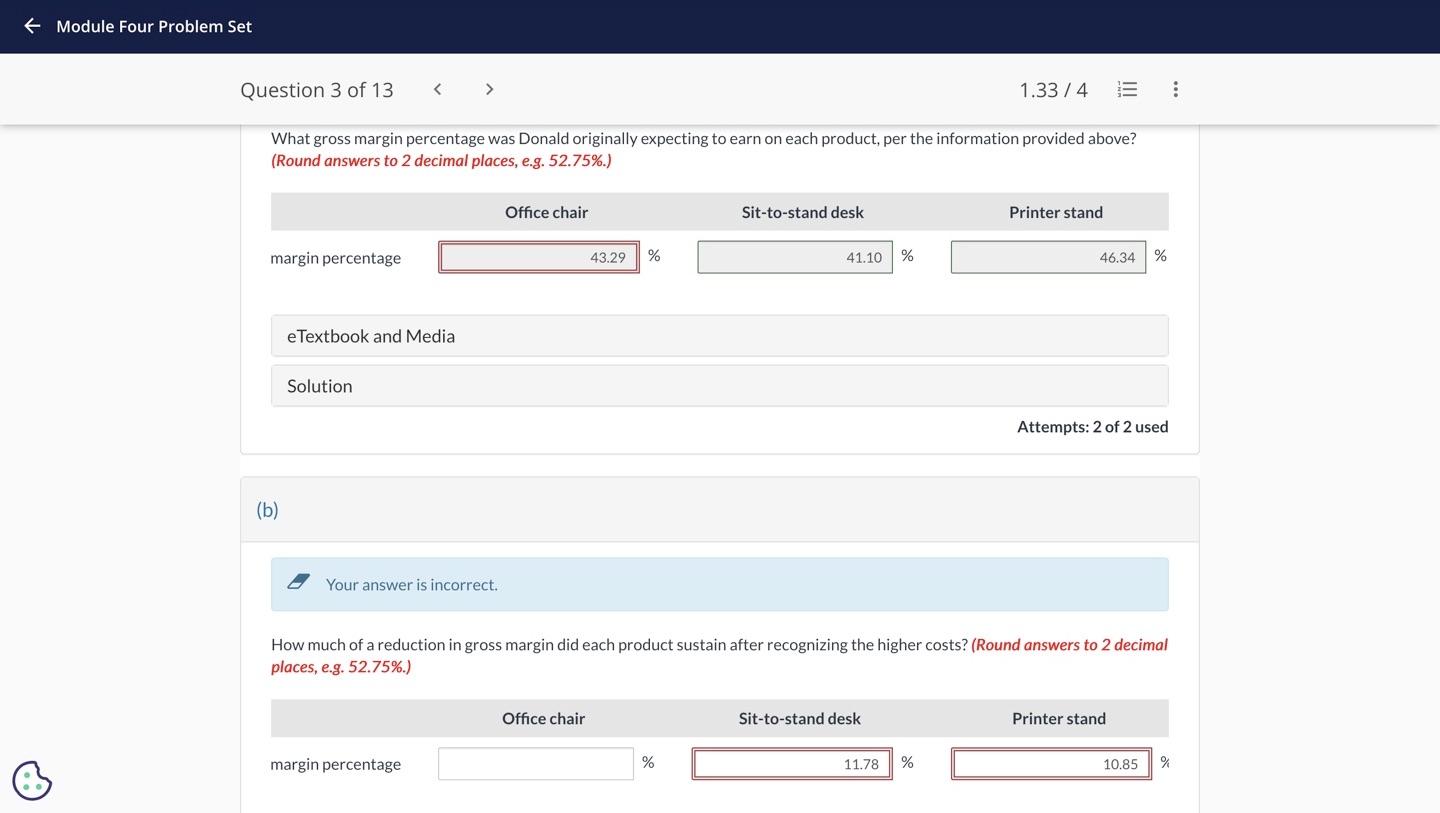Click the back arrow beside Module Four Problem Set
This screenshot has width=1440, height=813.
[32, 26]
